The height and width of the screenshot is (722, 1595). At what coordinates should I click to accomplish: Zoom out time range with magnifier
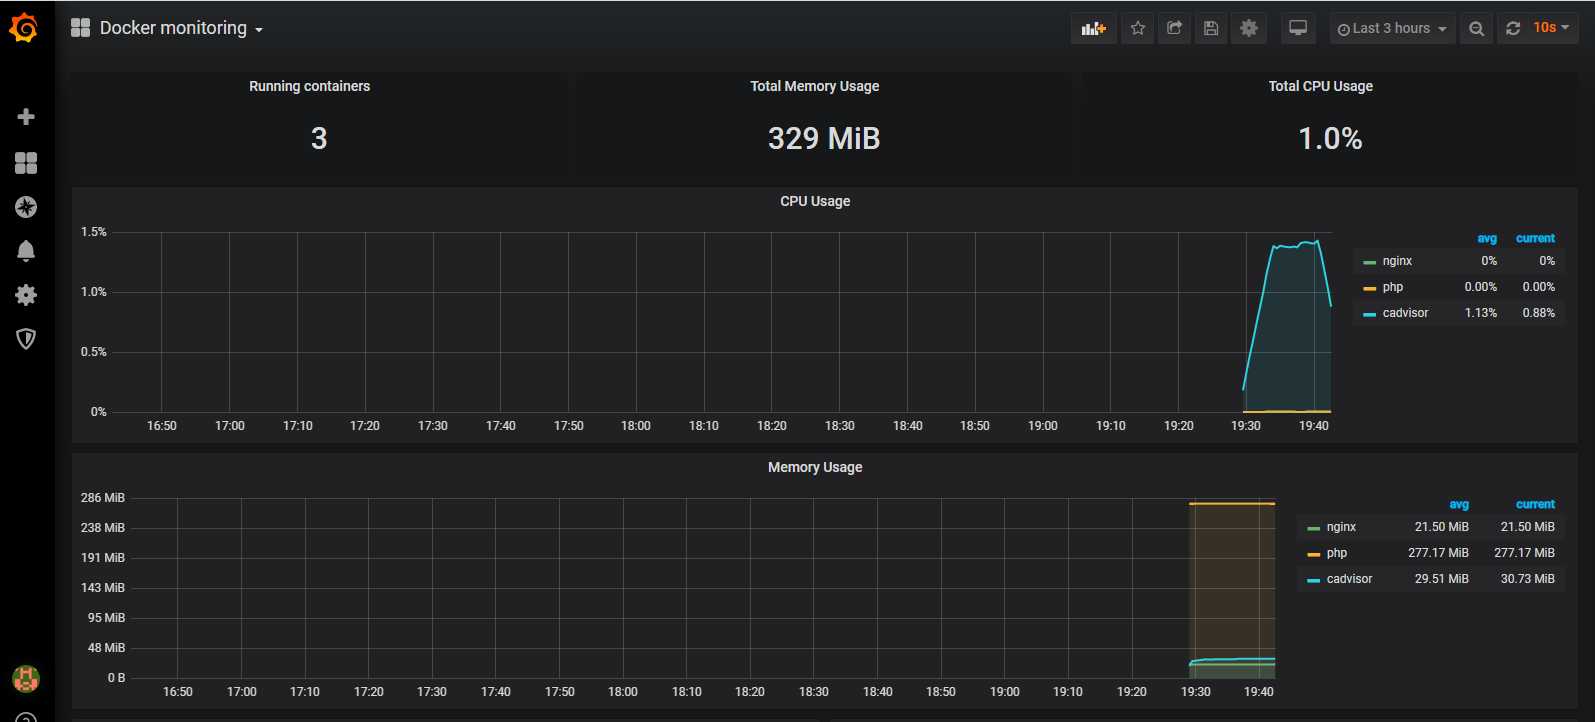[1476, 28]
